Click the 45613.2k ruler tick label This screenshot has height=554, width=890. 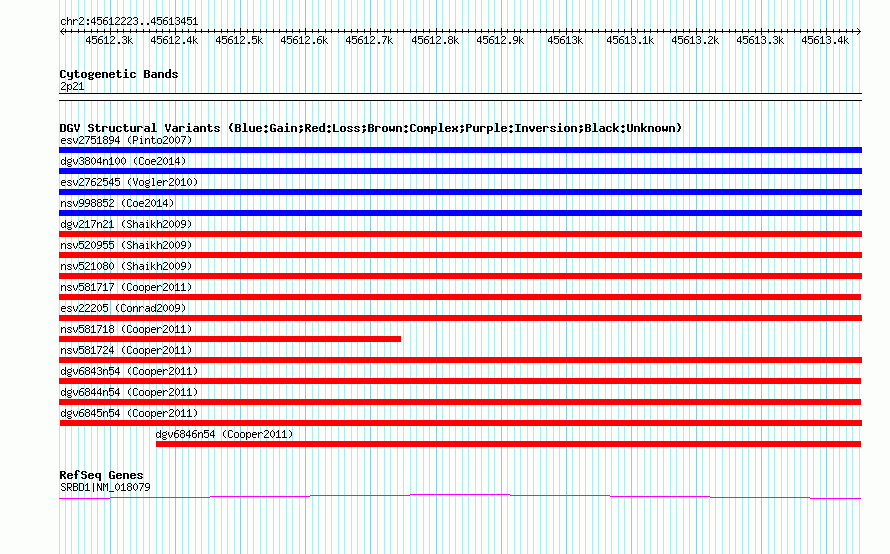(x=695, y=40)
